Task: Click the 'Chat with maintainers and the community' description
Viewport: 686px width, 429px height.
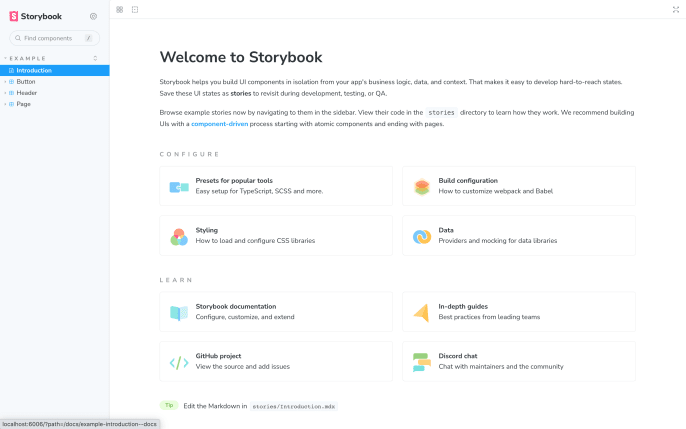Action: (501, 366)
